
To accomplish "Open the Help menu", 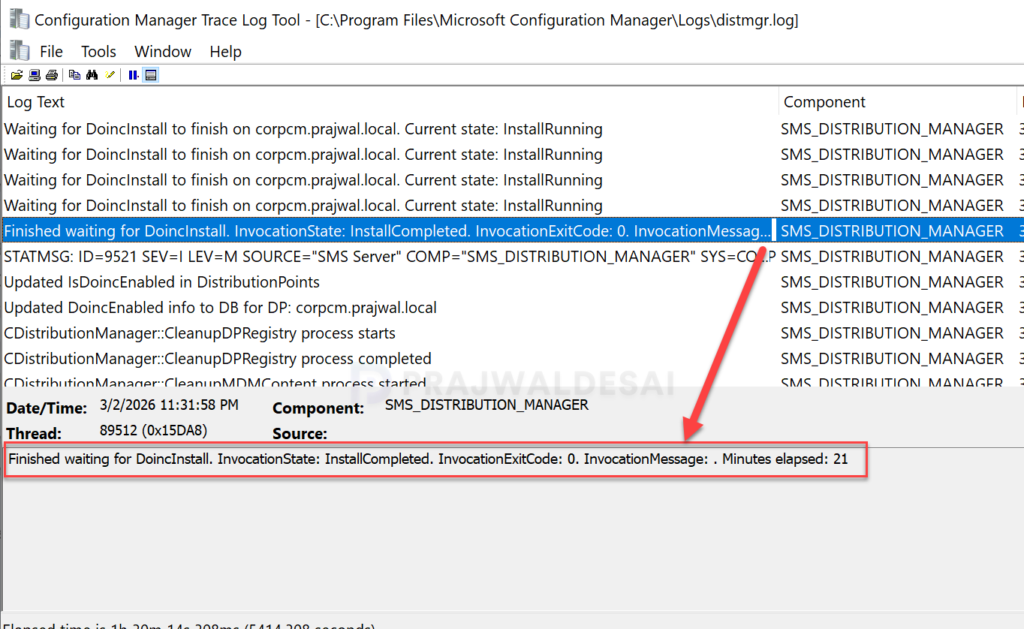I will click(225, 52).
